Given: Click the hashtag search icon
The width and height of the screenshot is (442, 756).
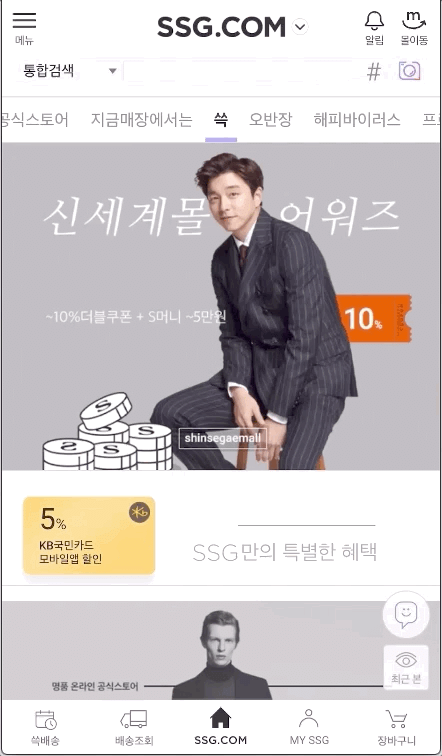Looking at the screenshot, I should [374, 72].
